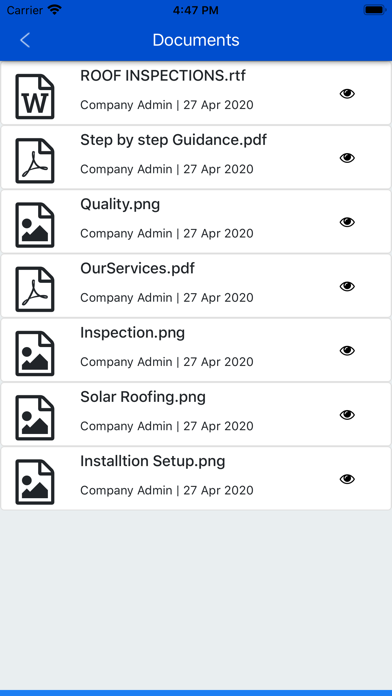View Solar Roofing.png via eye icon
Image resolution: width=392 pixels, height=696 pixels.
coord(347,415)
